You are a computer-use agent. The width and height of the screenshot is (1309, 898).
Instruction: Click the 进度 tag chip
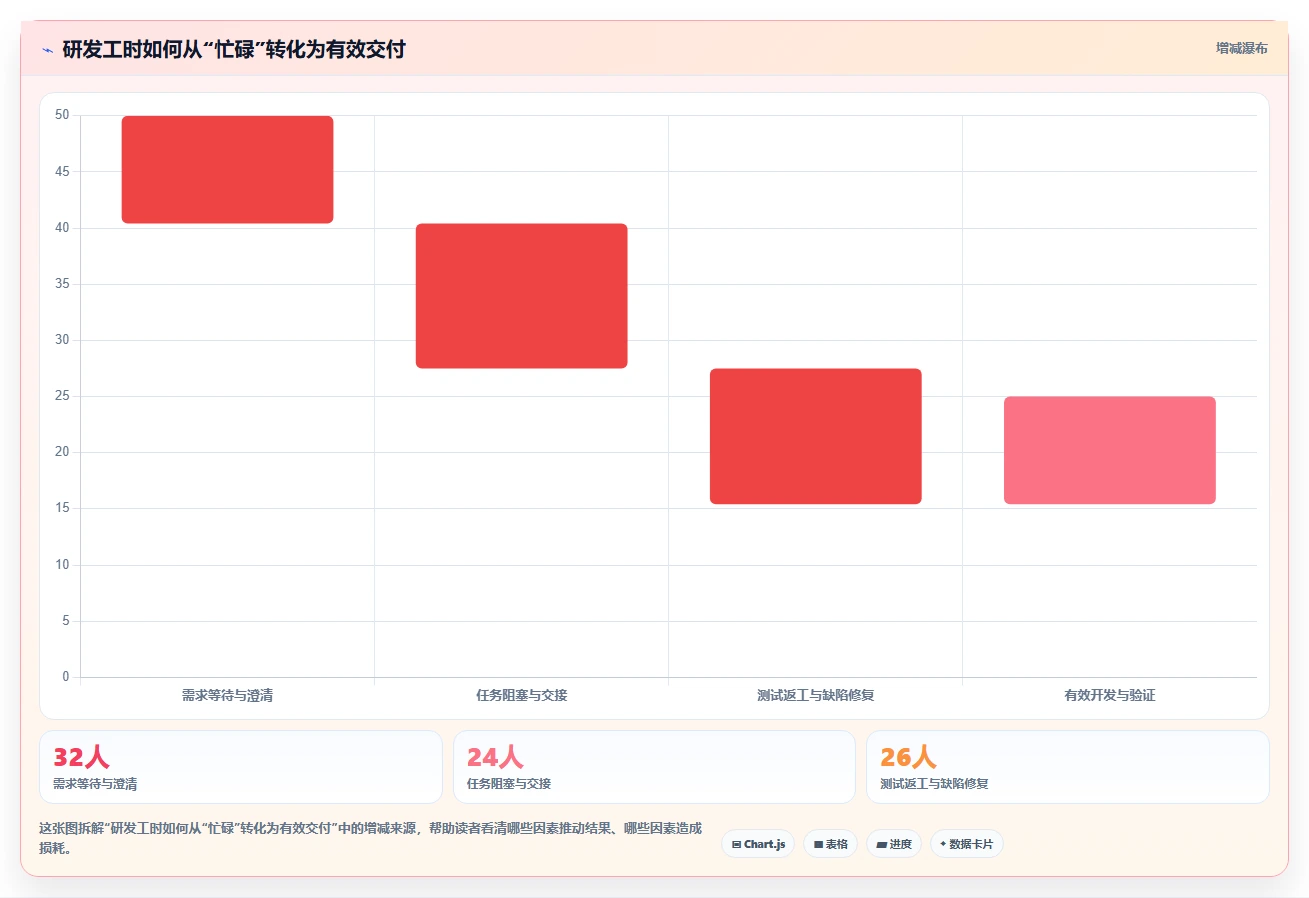pos(894,844)
